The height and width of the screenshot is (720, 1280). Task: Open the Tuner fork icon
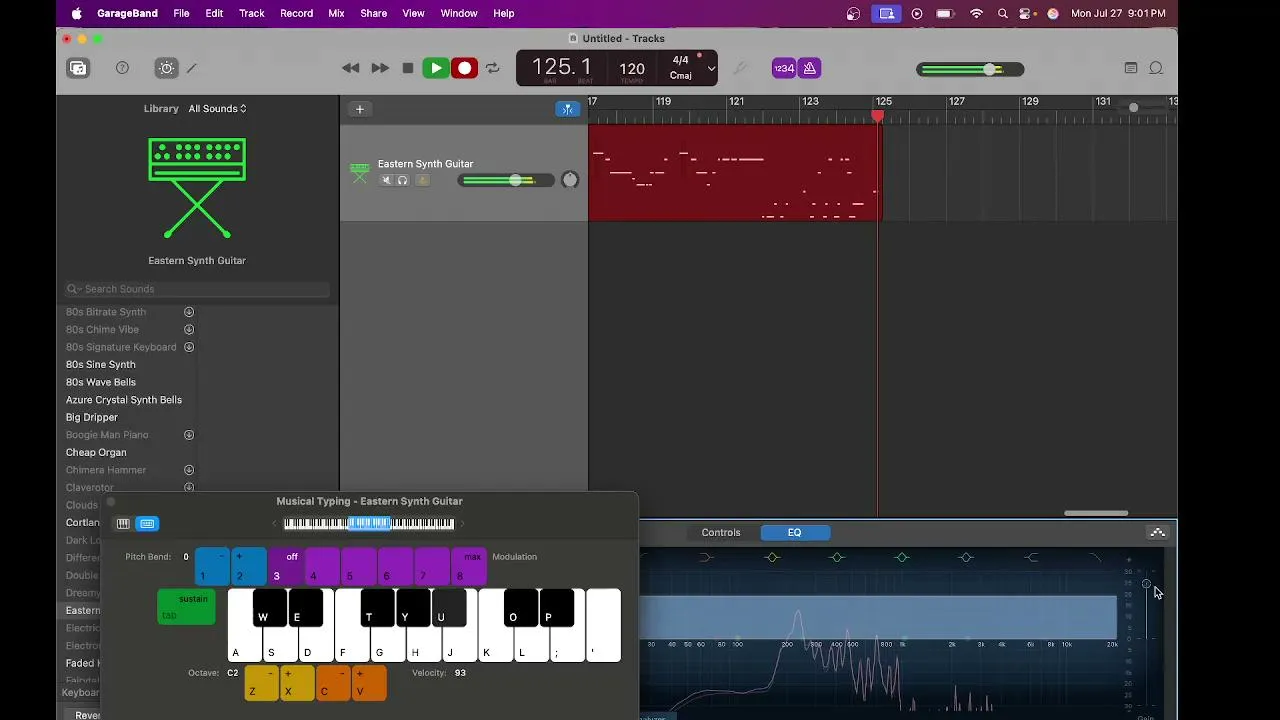pos(740,68)
